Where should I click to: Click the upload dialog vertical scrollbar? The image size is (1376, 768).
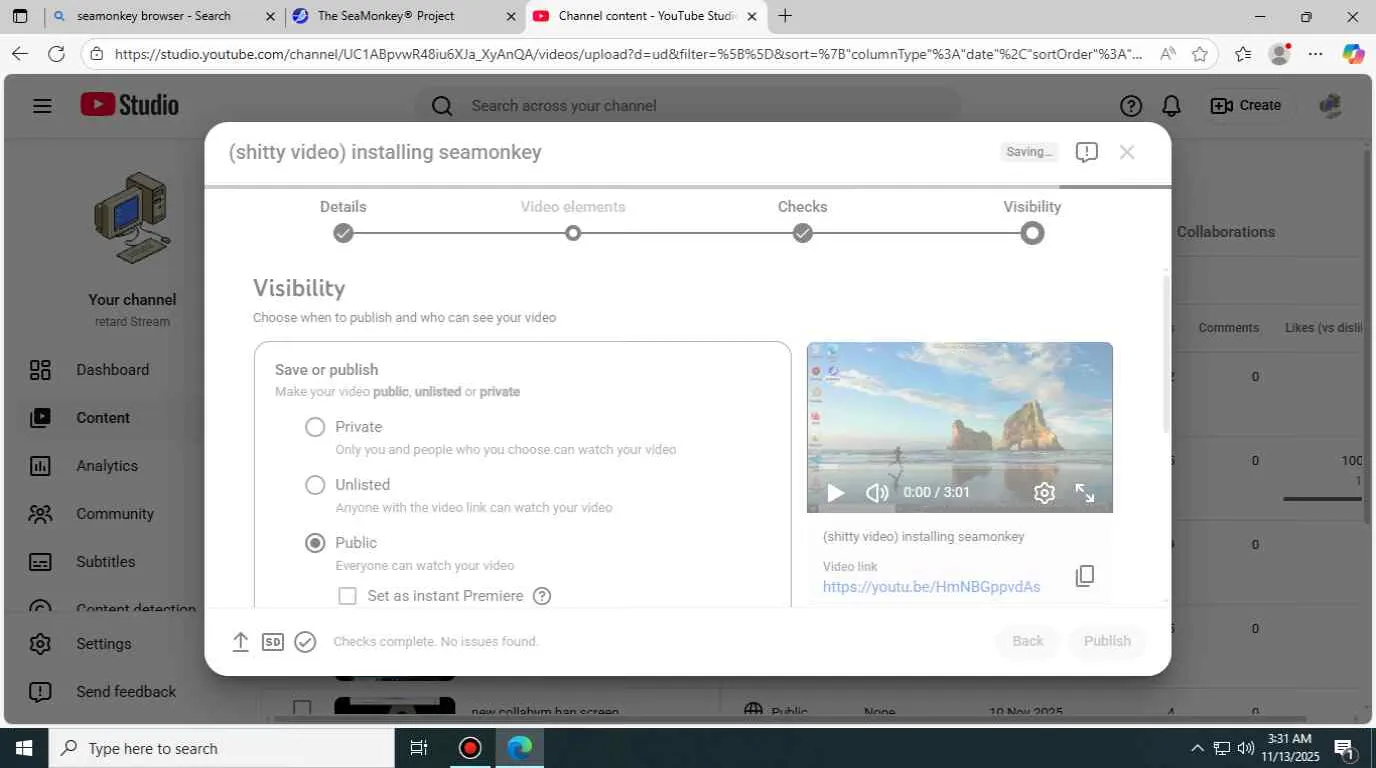point(1166,356)
